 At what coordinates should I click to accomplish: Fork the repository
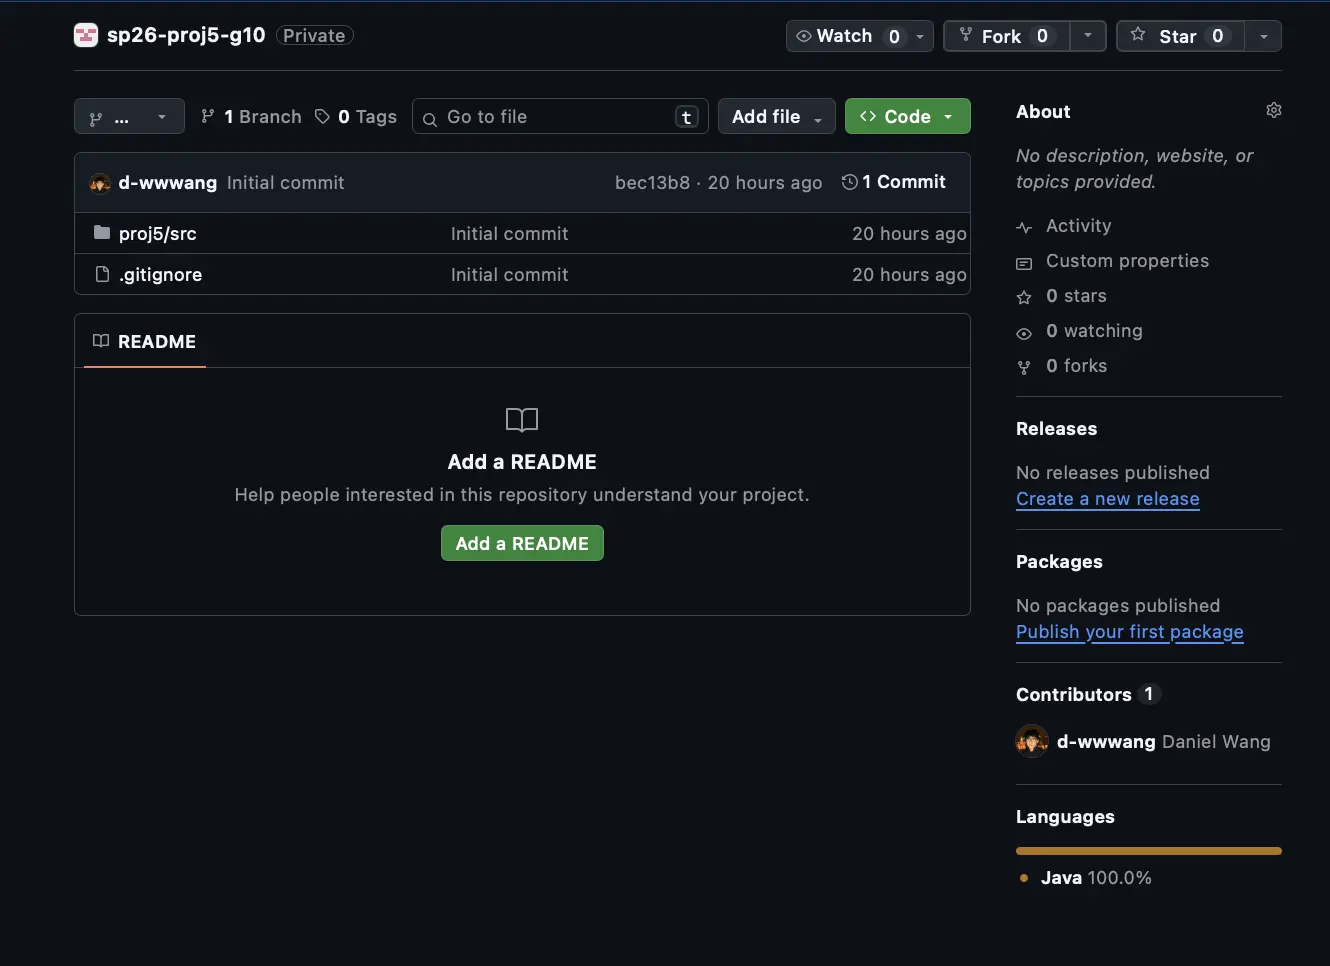1004,36
